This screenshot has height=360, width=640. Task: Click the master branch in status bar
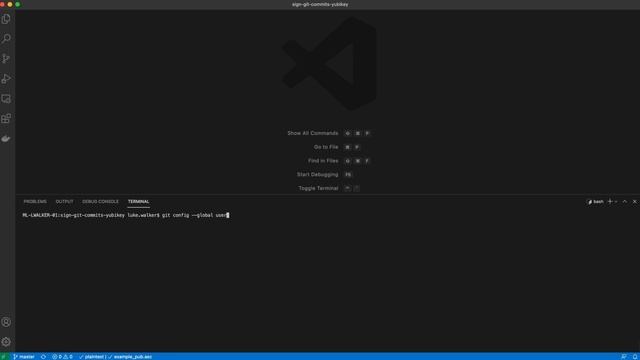click(24, 357)
